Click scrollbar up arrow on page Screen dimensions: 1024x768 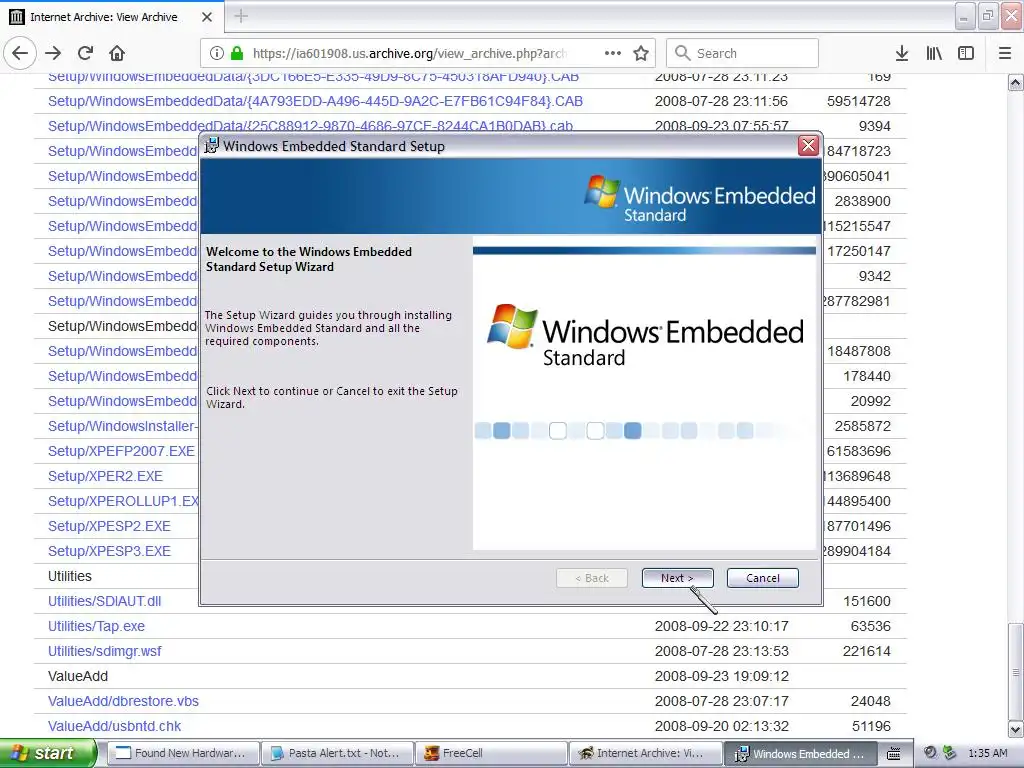[x=1015, y=82]
